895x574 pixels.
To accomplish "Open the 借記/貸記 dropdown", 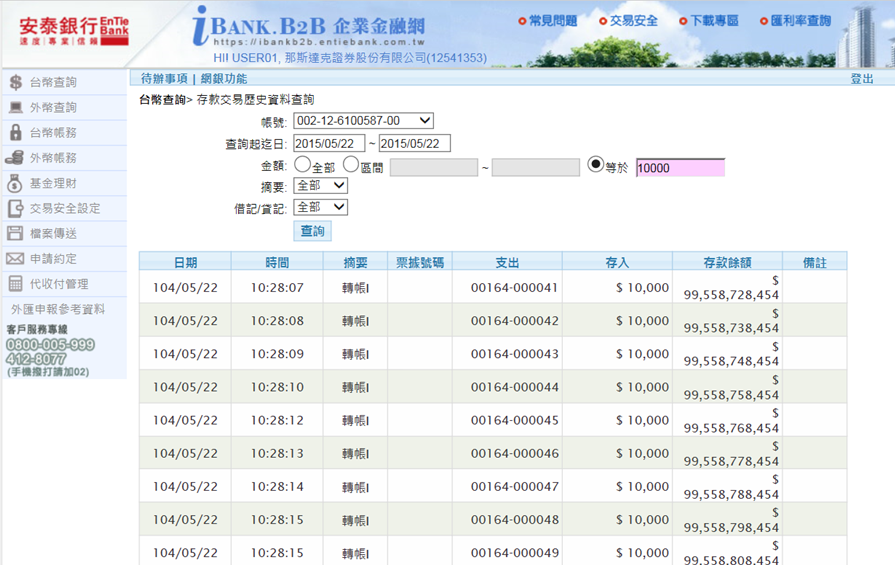I will pos(320,207).
